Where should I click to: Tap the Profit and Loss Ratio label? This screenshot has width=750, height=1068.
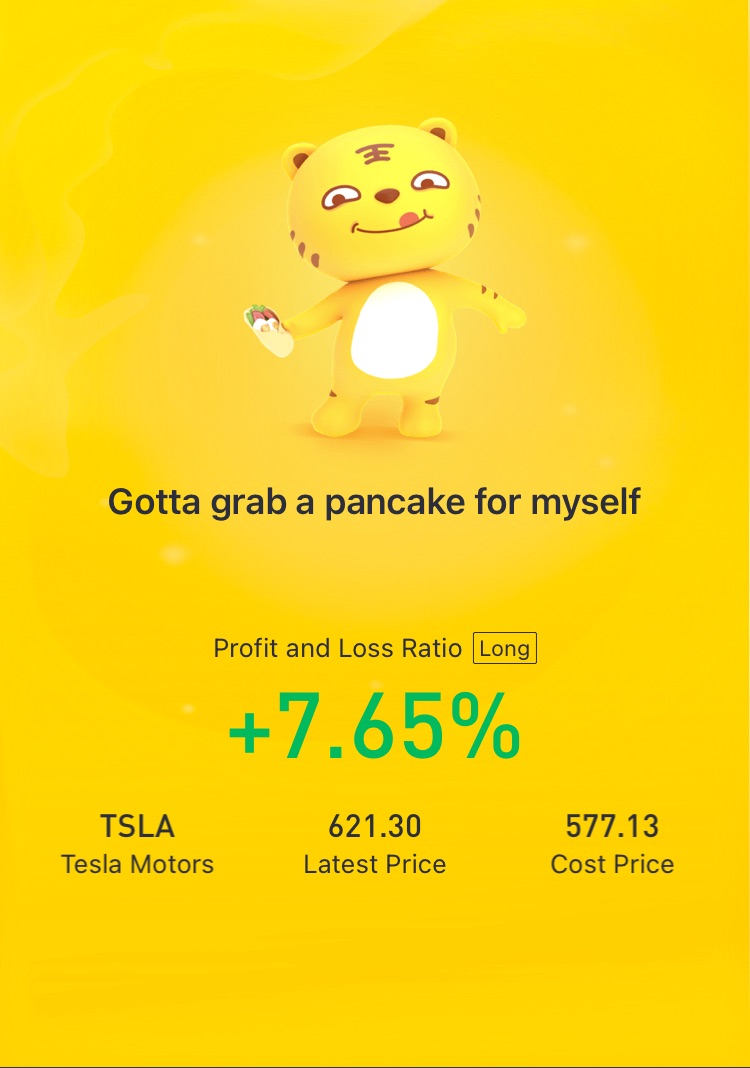click(x=337, y=648)
